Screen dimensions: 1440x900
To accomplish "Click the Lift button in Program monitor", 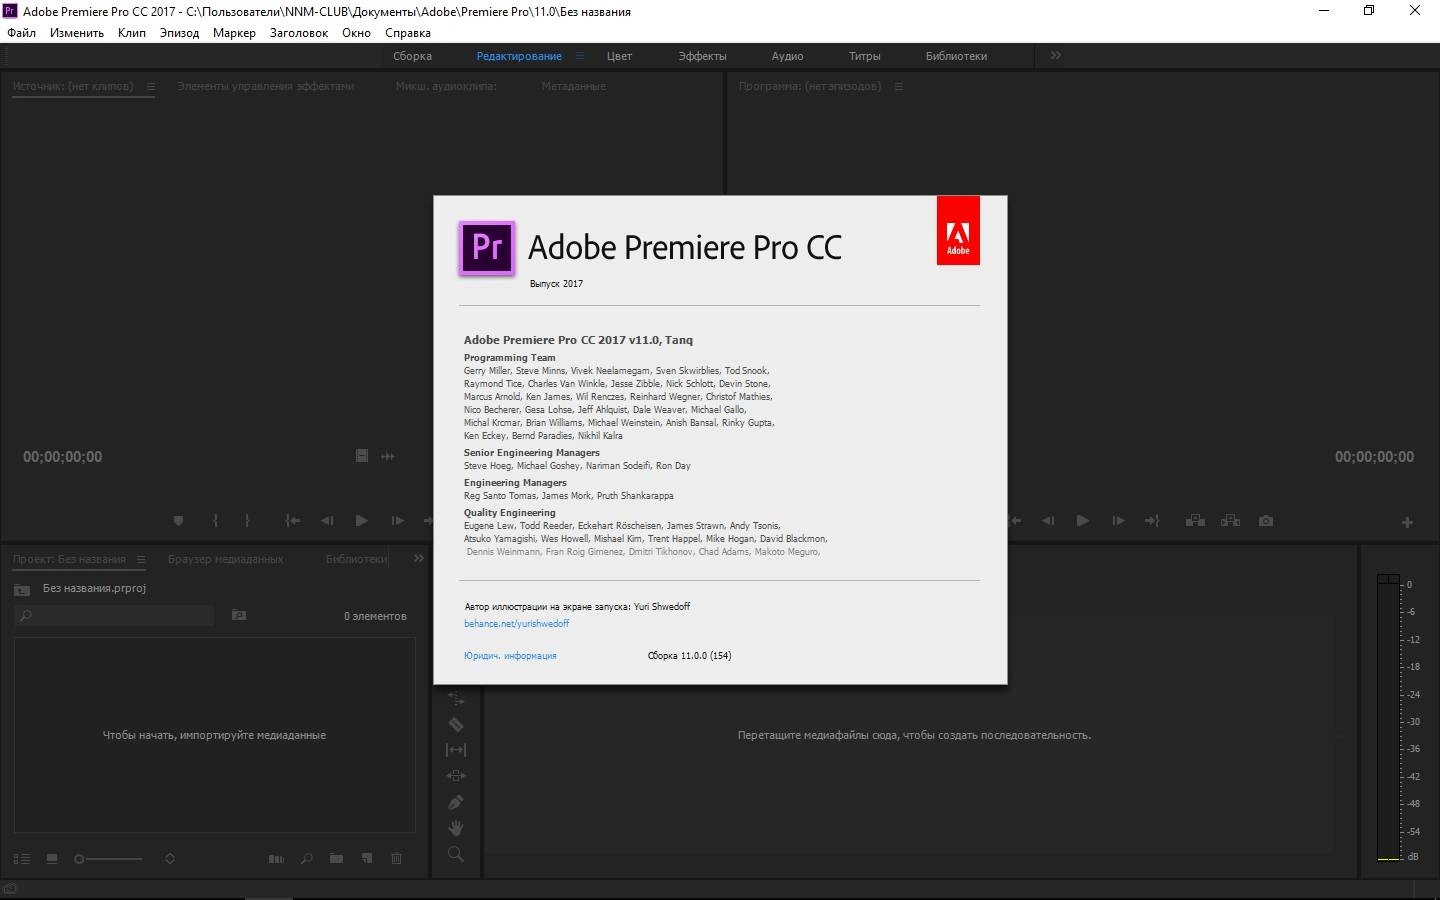I will click(1195, 521).
